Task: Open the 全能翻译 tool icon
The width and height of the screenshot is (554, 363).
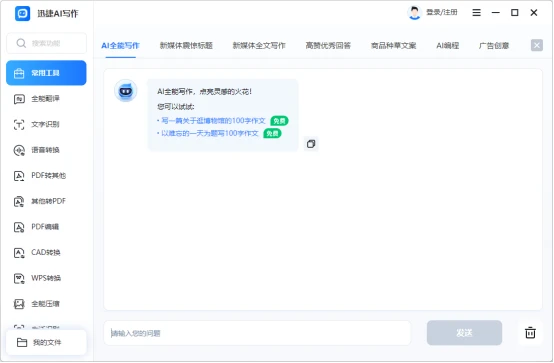Action: click(x=19, y=99)
